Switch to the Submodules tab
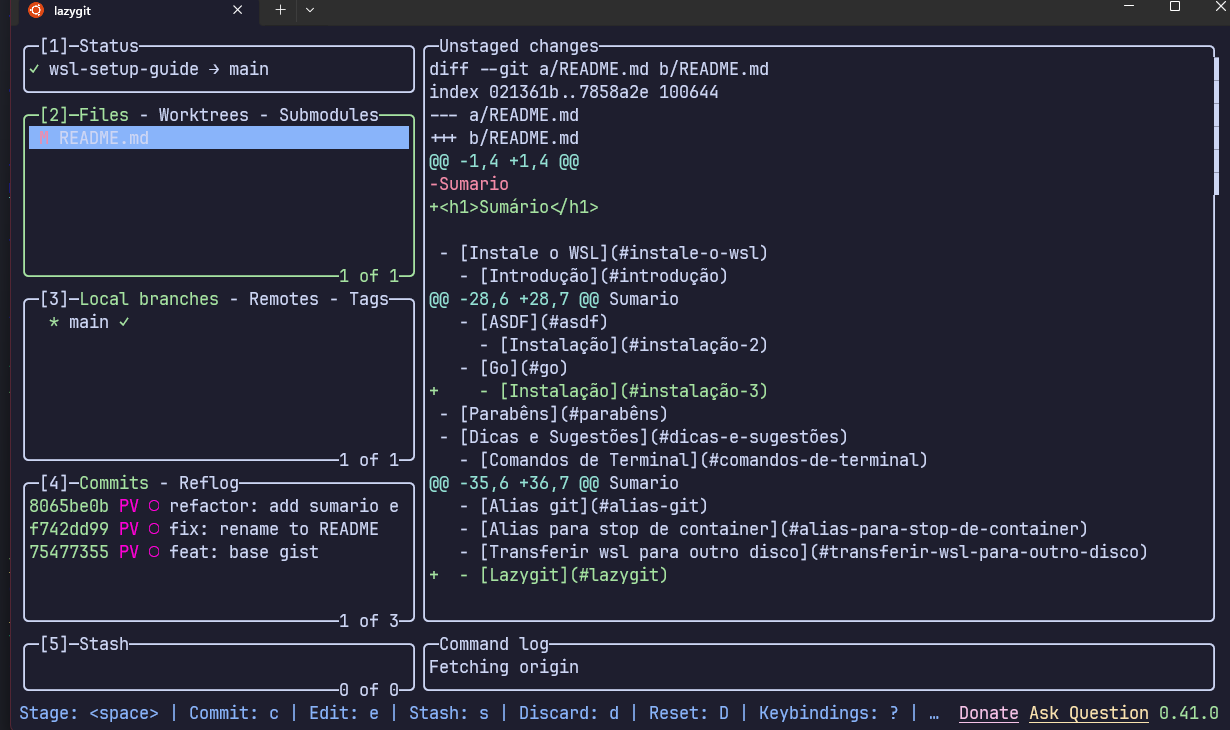 point(329,115)
